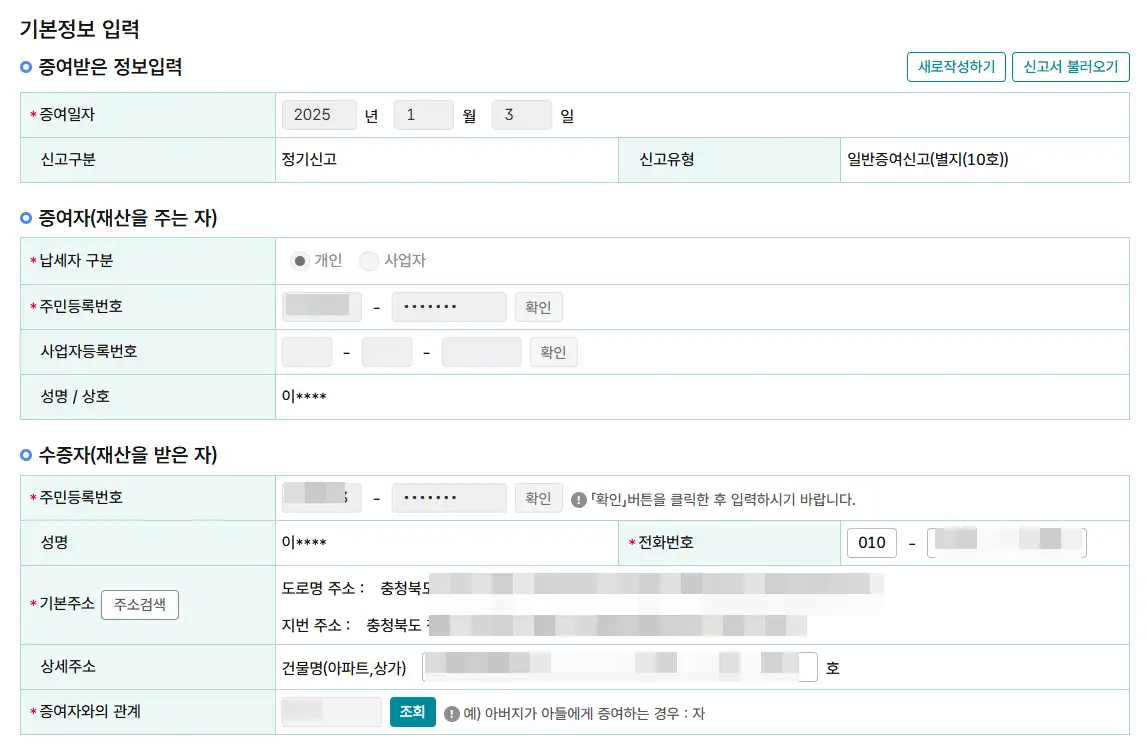
Task: Click the 010 phone prefix field
Action: click(871, 542)
